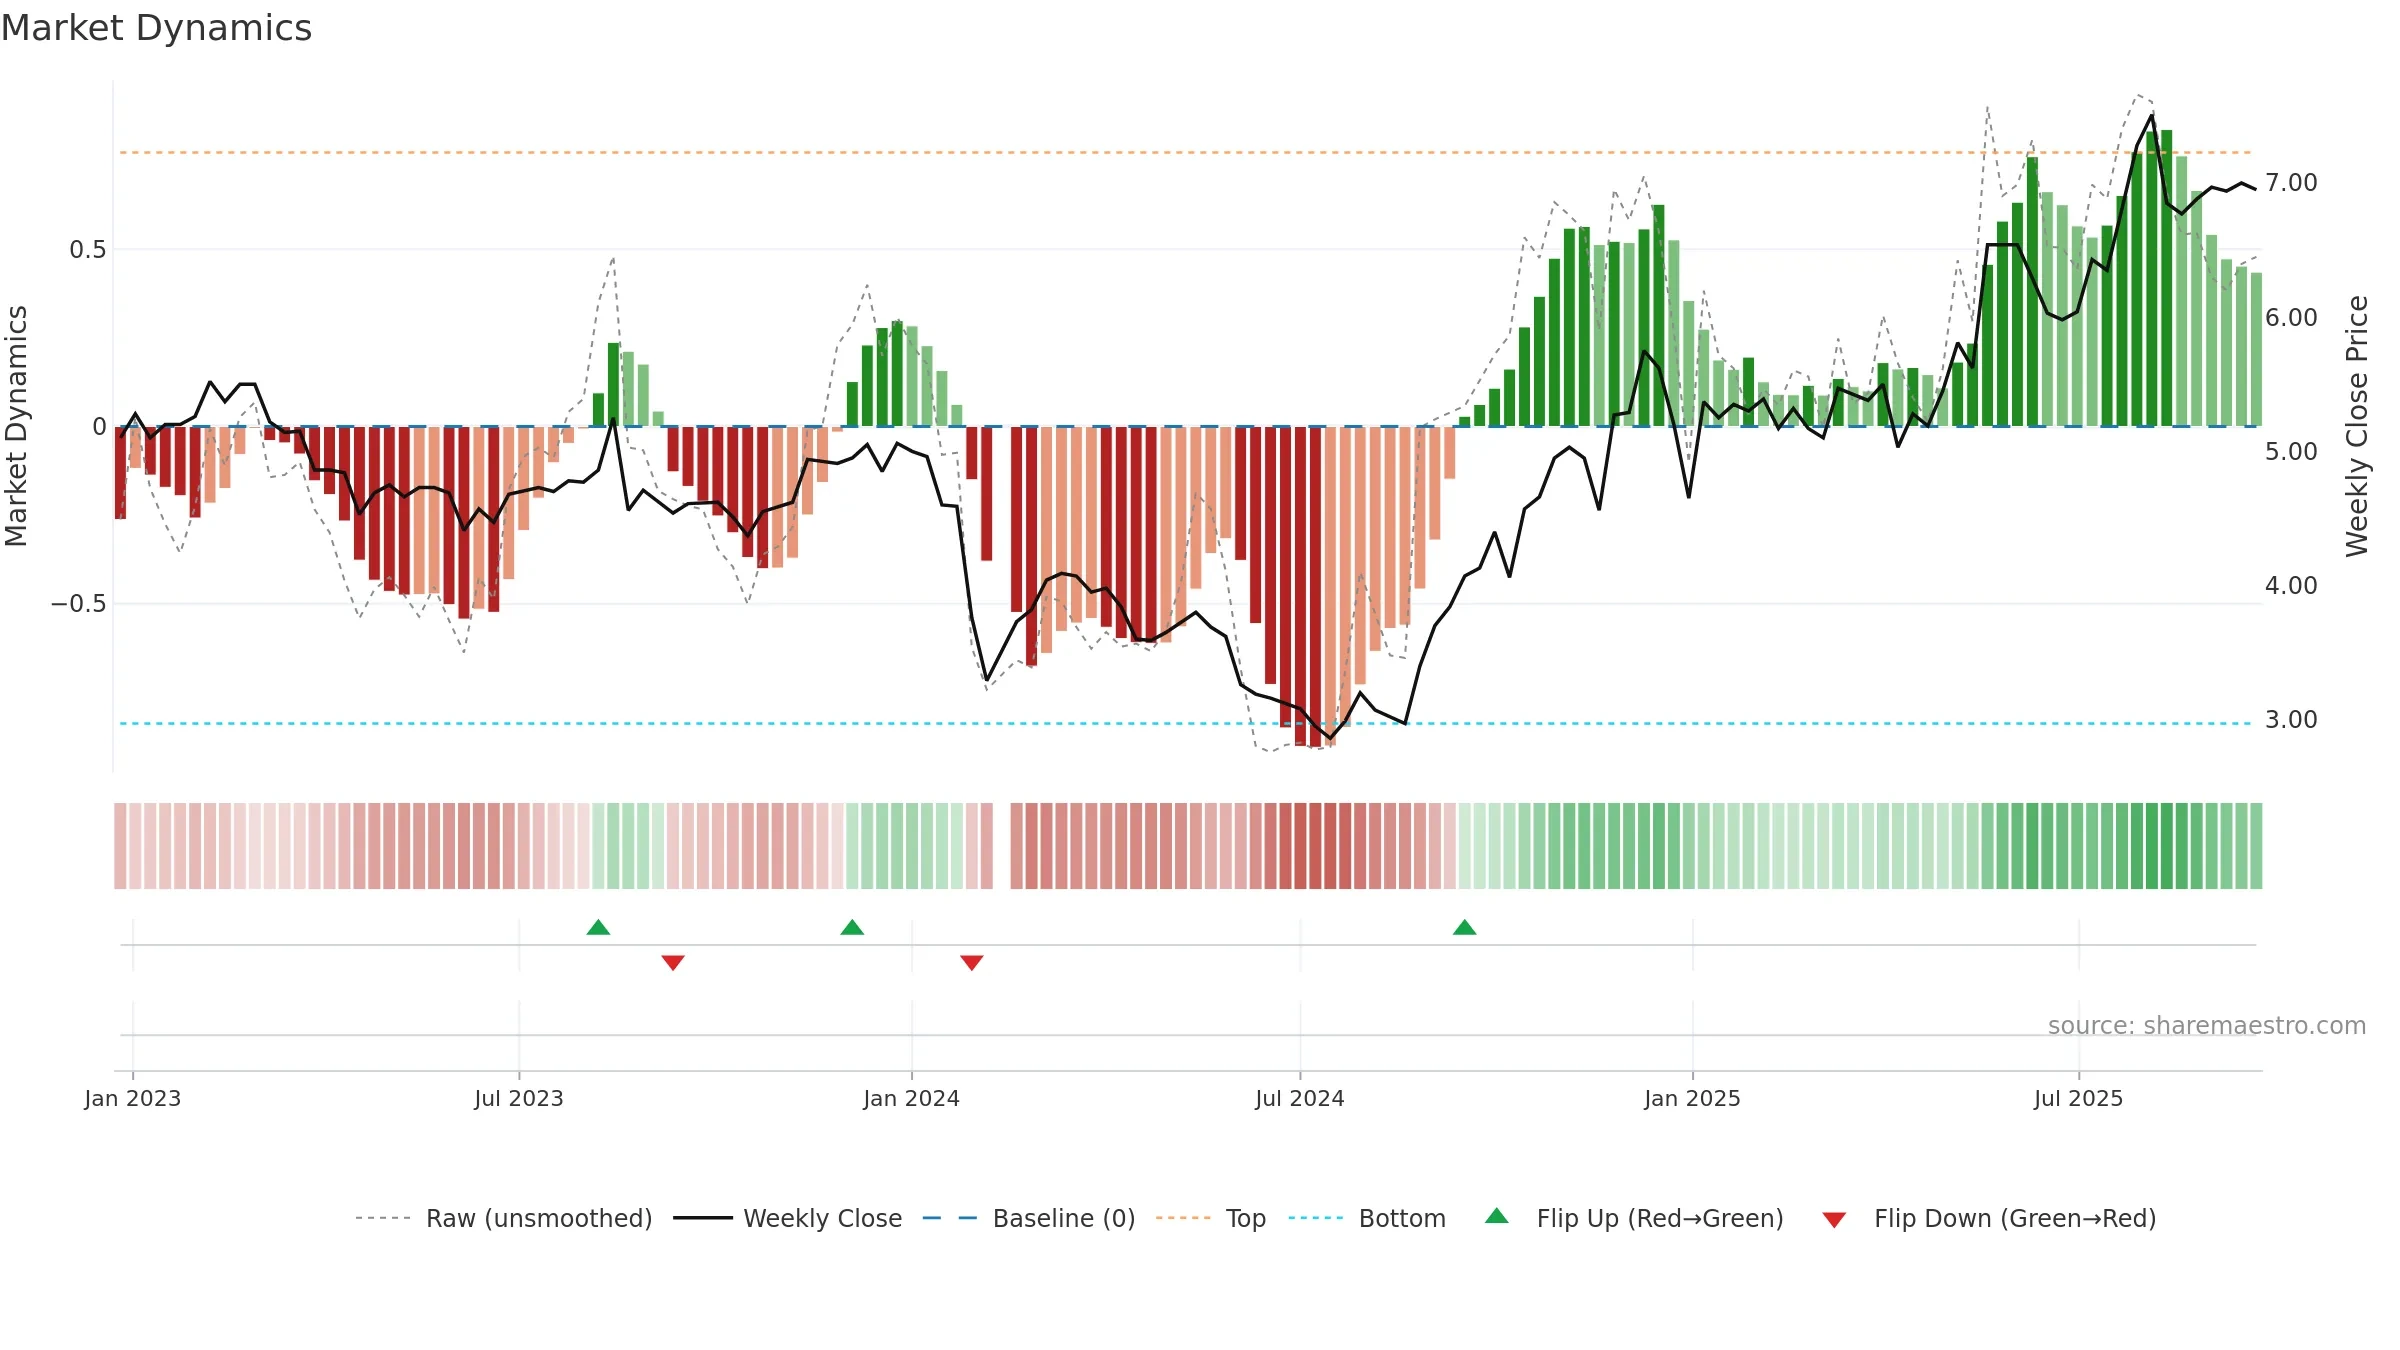
Task: Click the Jan 2024 axis label
Action: 911,1098
